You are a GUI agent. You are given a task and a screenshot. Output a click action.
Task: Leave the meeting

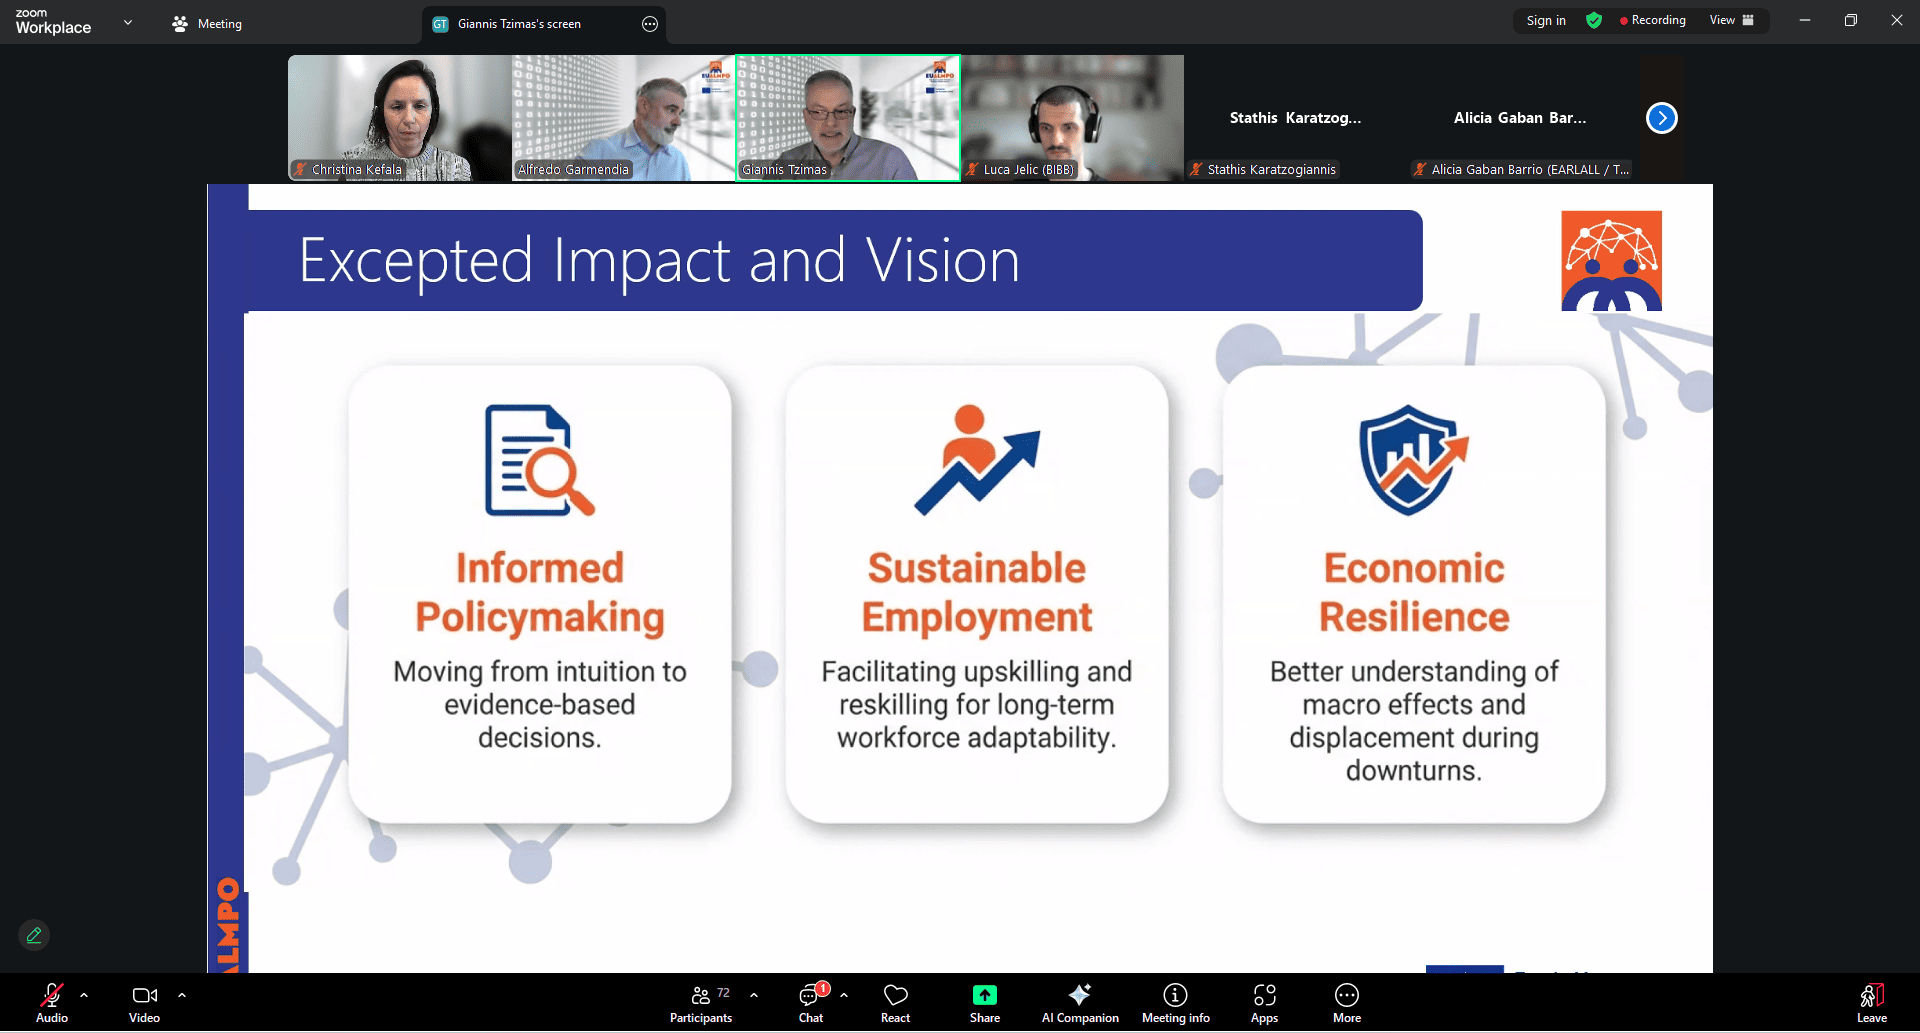pyautogui.click(x=1871, y=1003)
